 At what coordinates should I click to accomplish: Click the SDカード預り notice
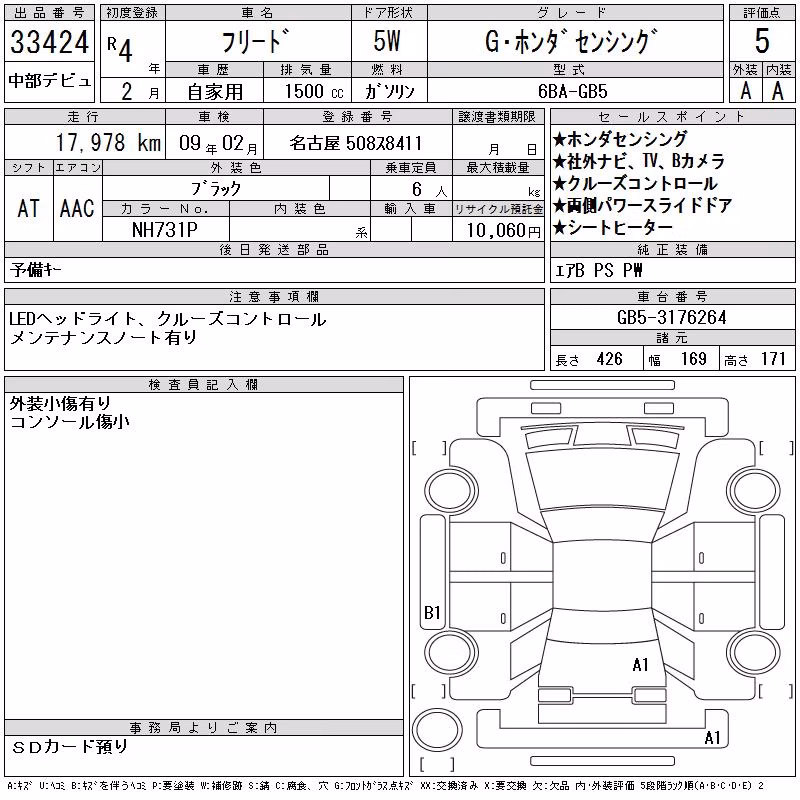tap(69, 746)
